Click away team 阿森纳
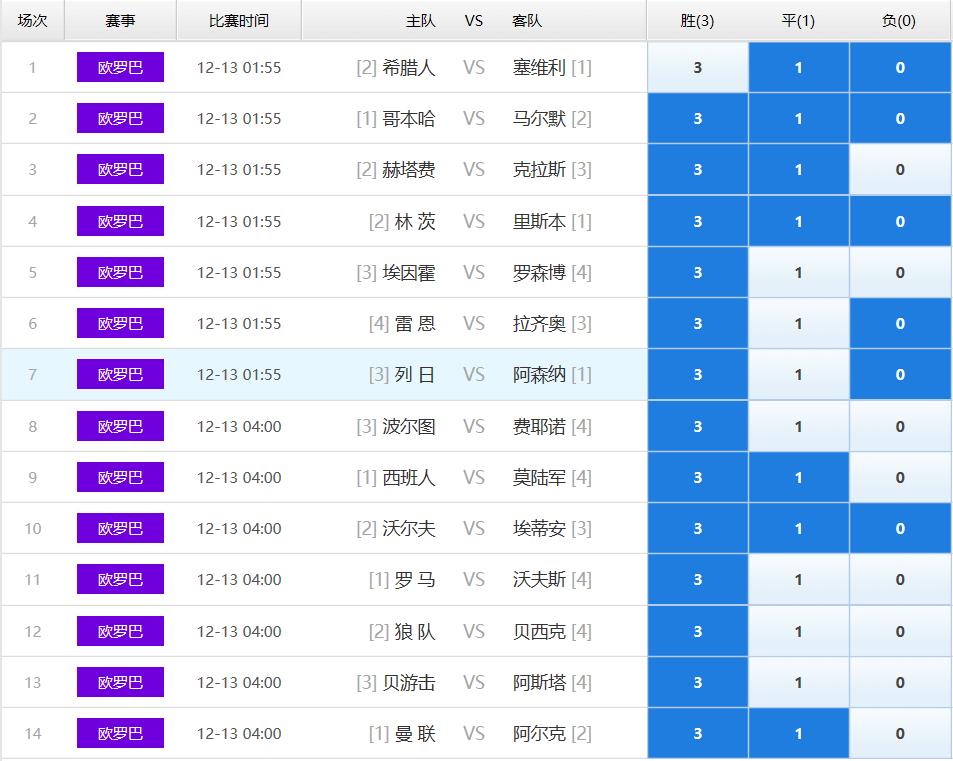This screenshot has width=953, height=761. click(x=539, y=374)
